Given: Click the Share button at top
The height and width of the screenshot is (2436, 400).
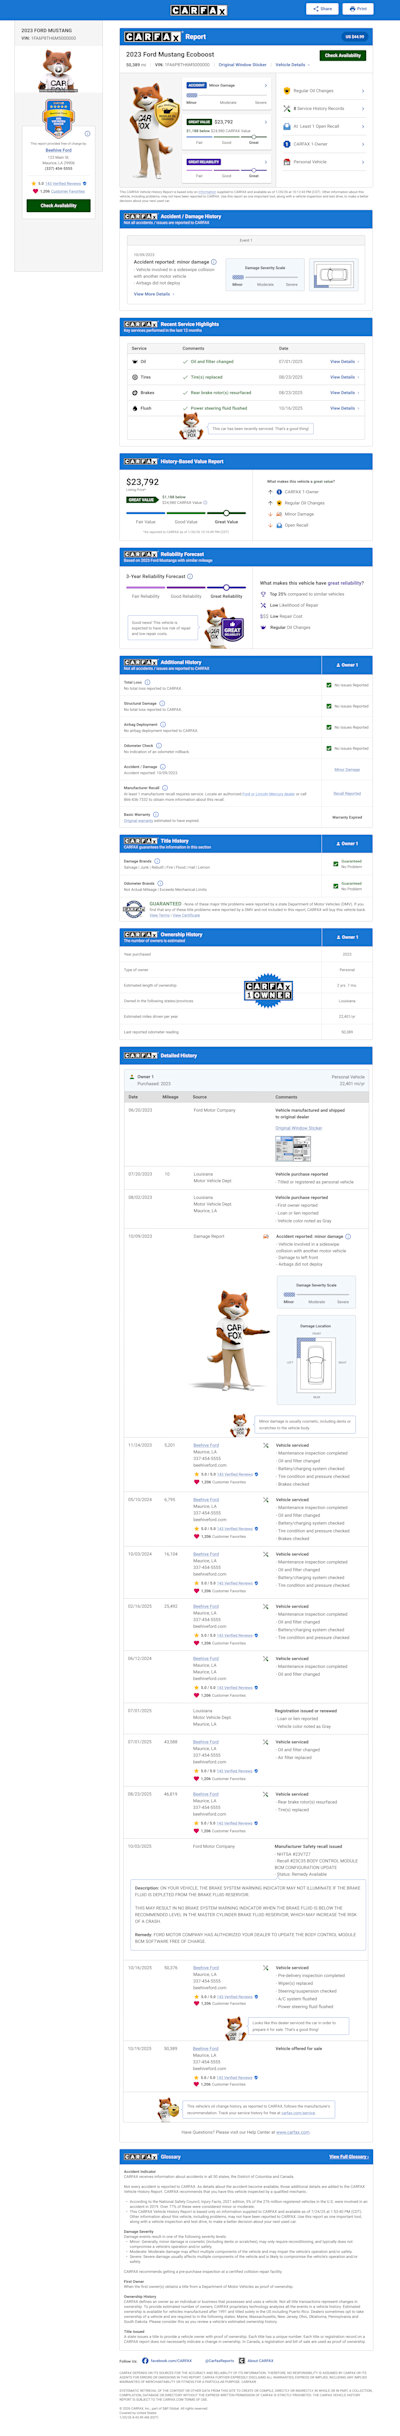Looking at the screenshot, I should click(322, 8).
